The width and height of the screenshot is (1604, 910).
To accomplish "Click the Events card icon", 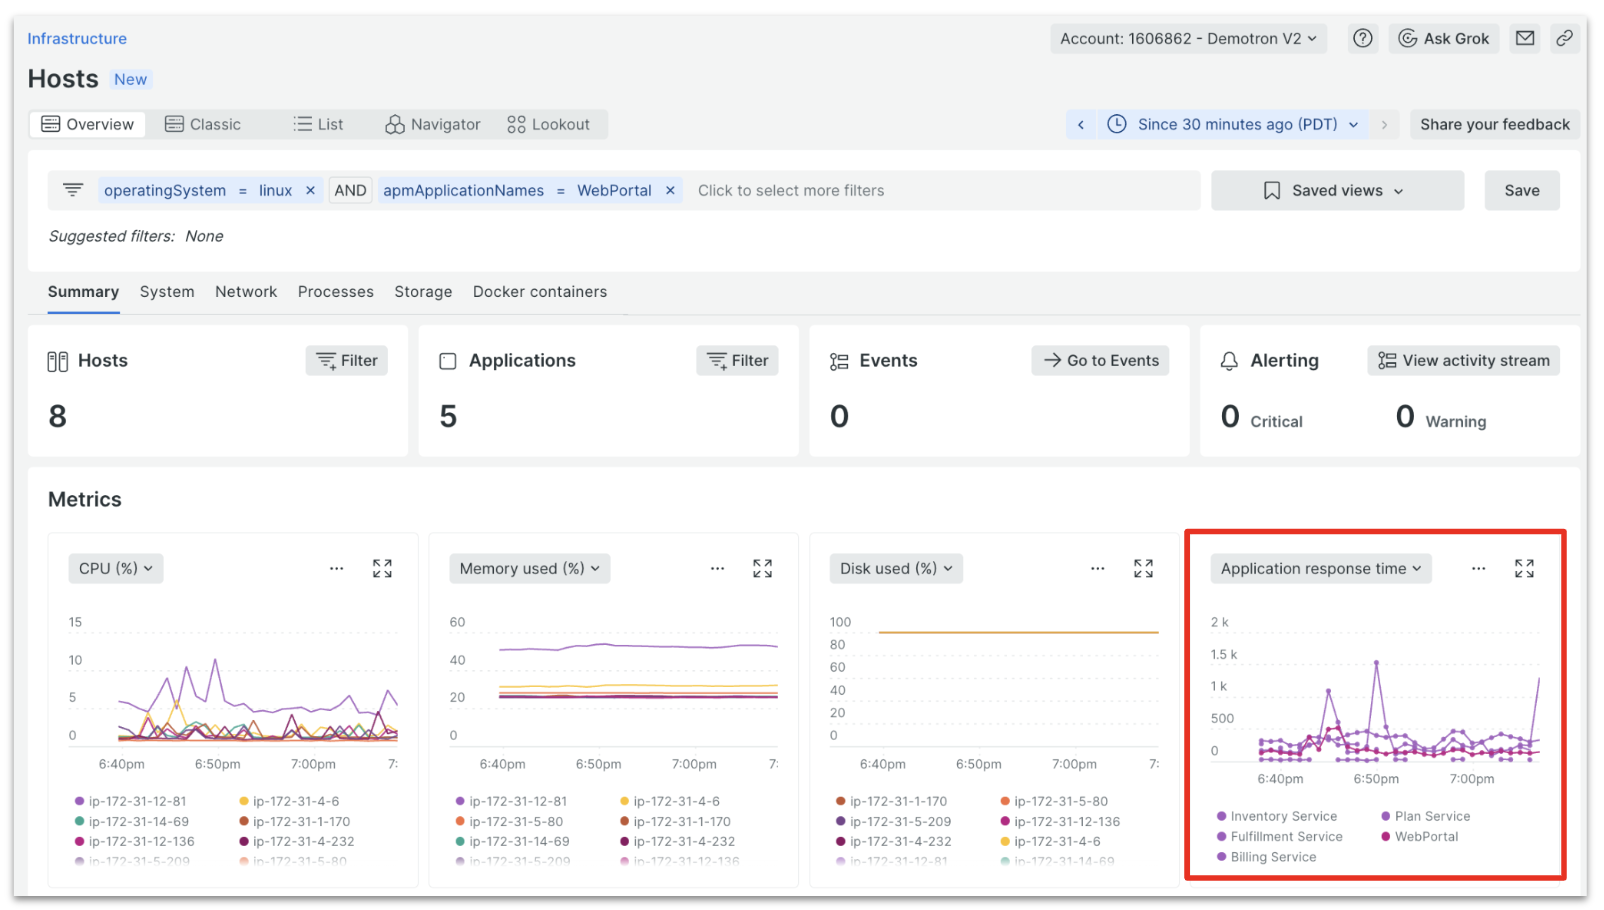I will [x=839, y=361].
